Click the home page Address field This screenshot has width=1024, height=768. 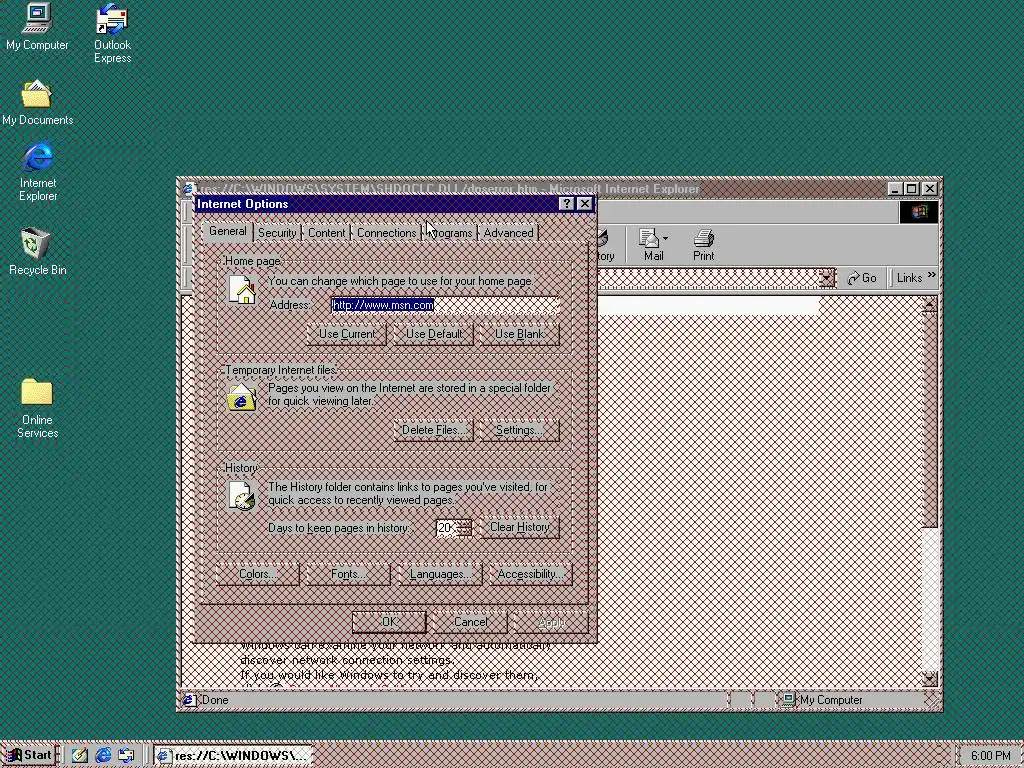(x=445, y=305)
